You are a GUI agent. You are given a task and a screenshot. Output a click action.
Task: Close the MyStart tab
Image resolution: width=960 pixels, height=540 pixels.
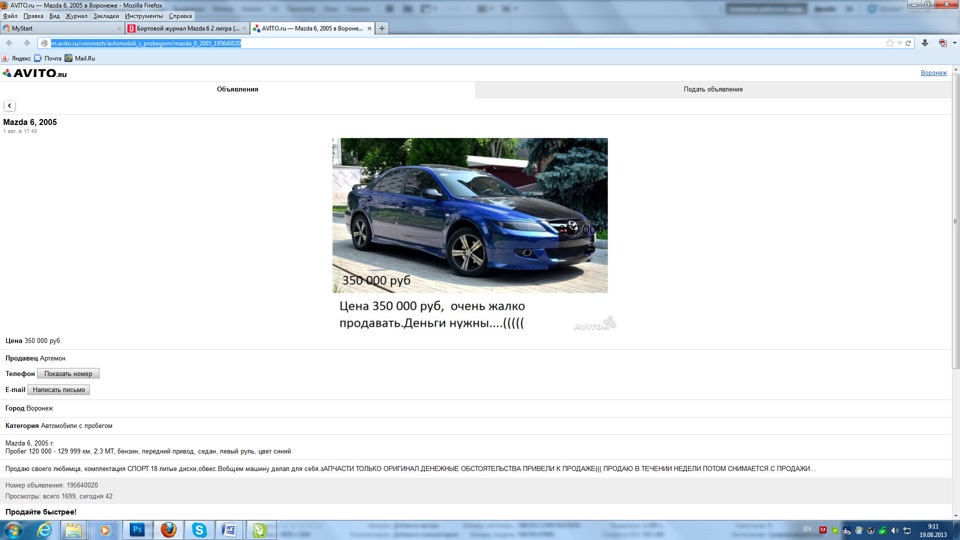(119, 29)
